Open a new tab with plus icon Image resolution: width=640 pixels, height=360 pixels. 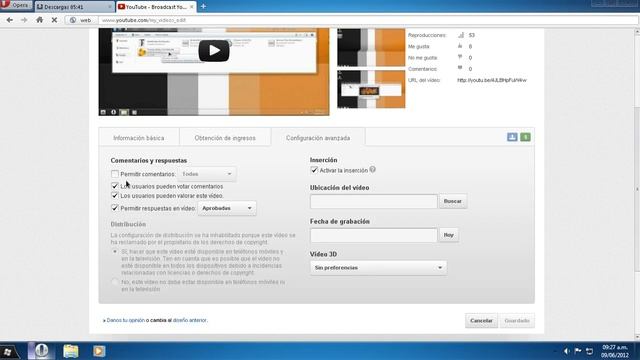[203, 7]
